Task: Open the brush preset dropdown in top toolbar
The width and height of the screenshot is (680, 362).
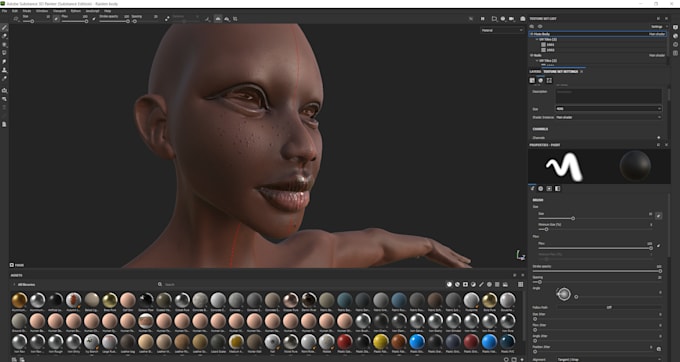Action: point(17,19)
